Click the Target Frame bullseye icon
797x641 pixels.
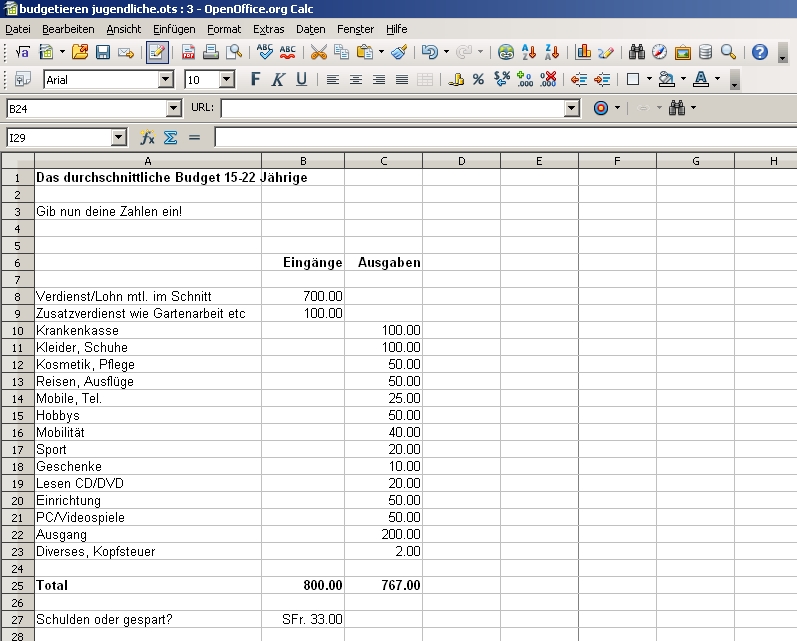point(601,108)
